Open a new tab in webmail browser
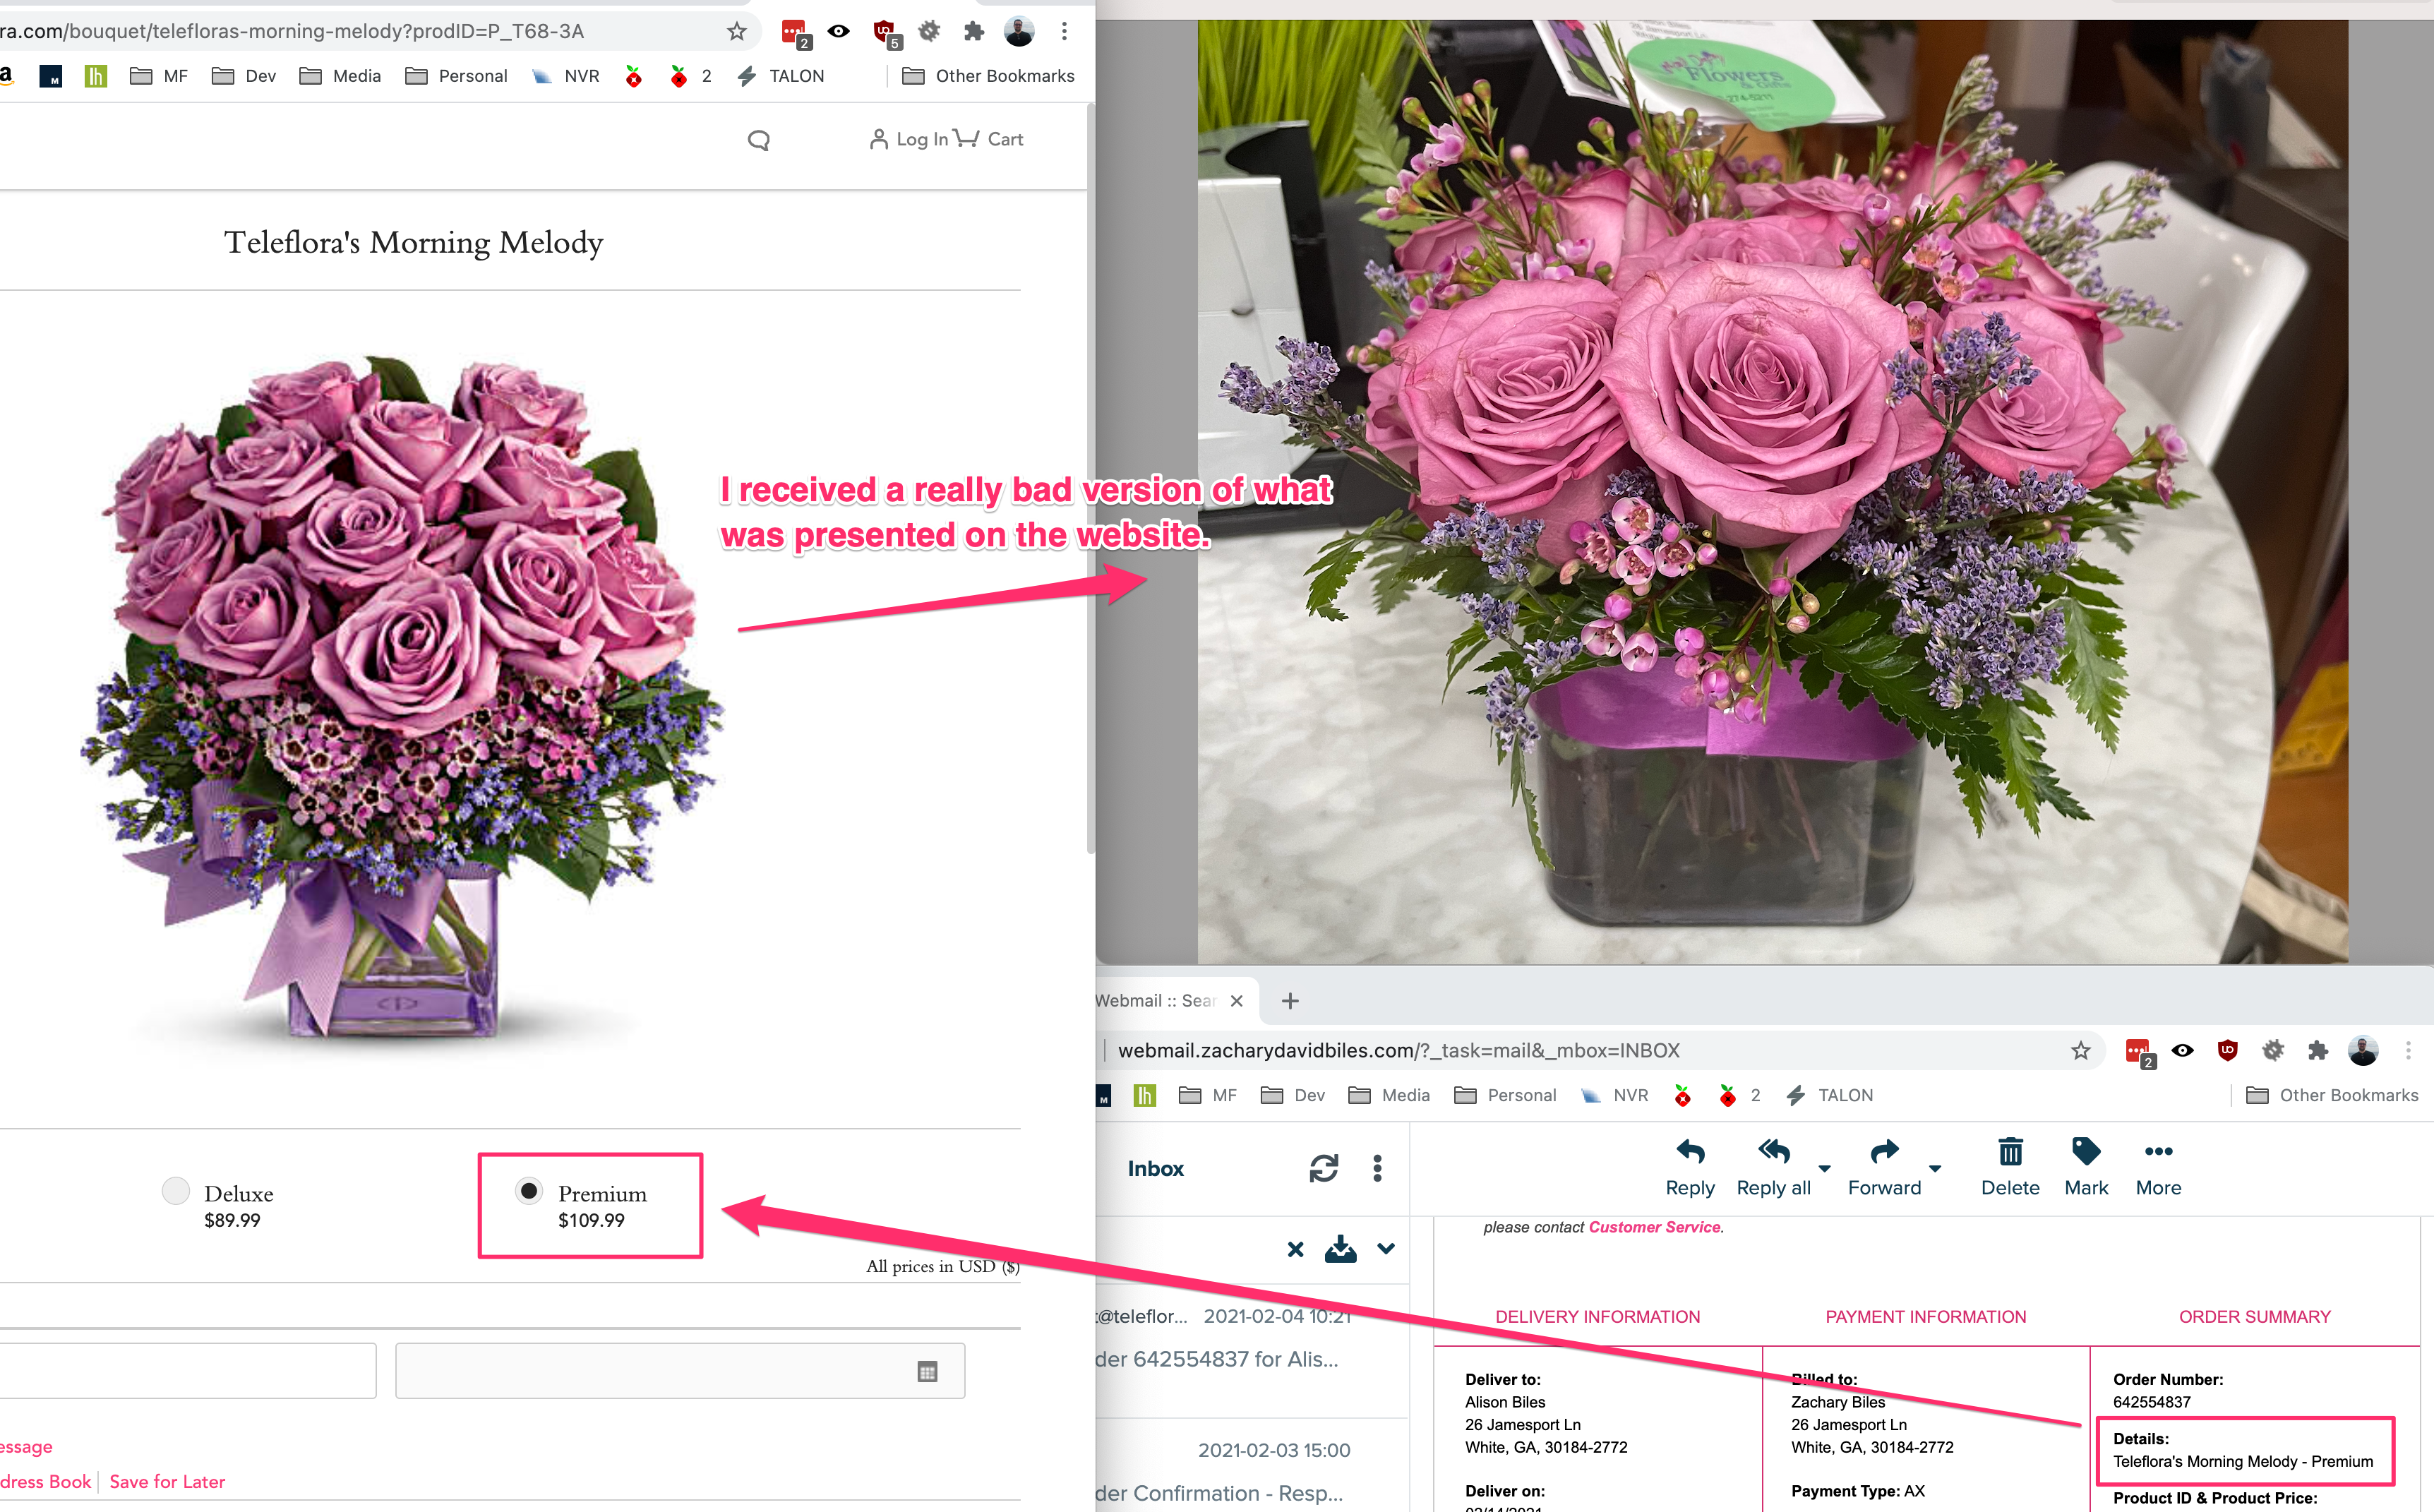 (1290, 1001)
